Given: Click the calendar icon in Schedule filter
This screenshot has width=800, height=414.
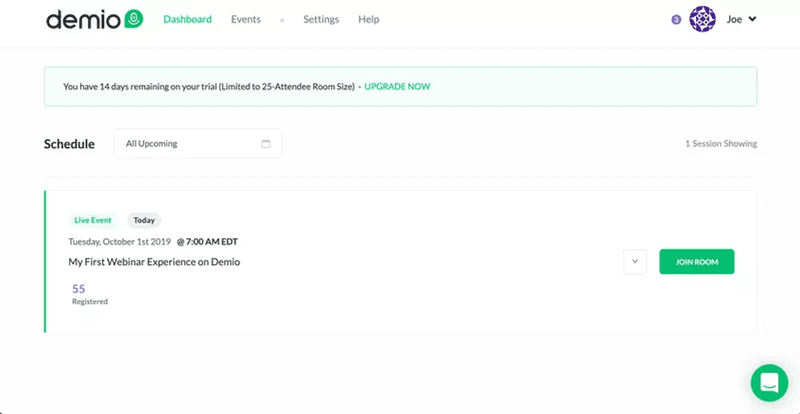Looking at the screenshot, I should 266,144.
